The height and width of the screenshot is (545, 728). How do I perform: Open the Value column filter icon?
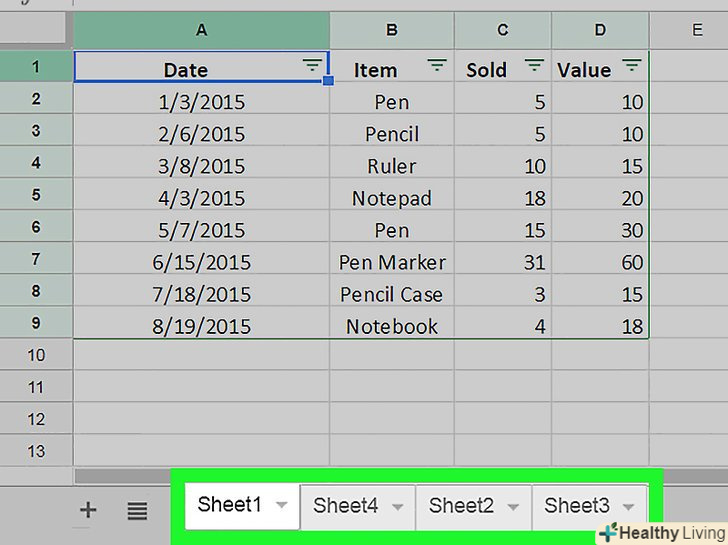click(631, 66)
